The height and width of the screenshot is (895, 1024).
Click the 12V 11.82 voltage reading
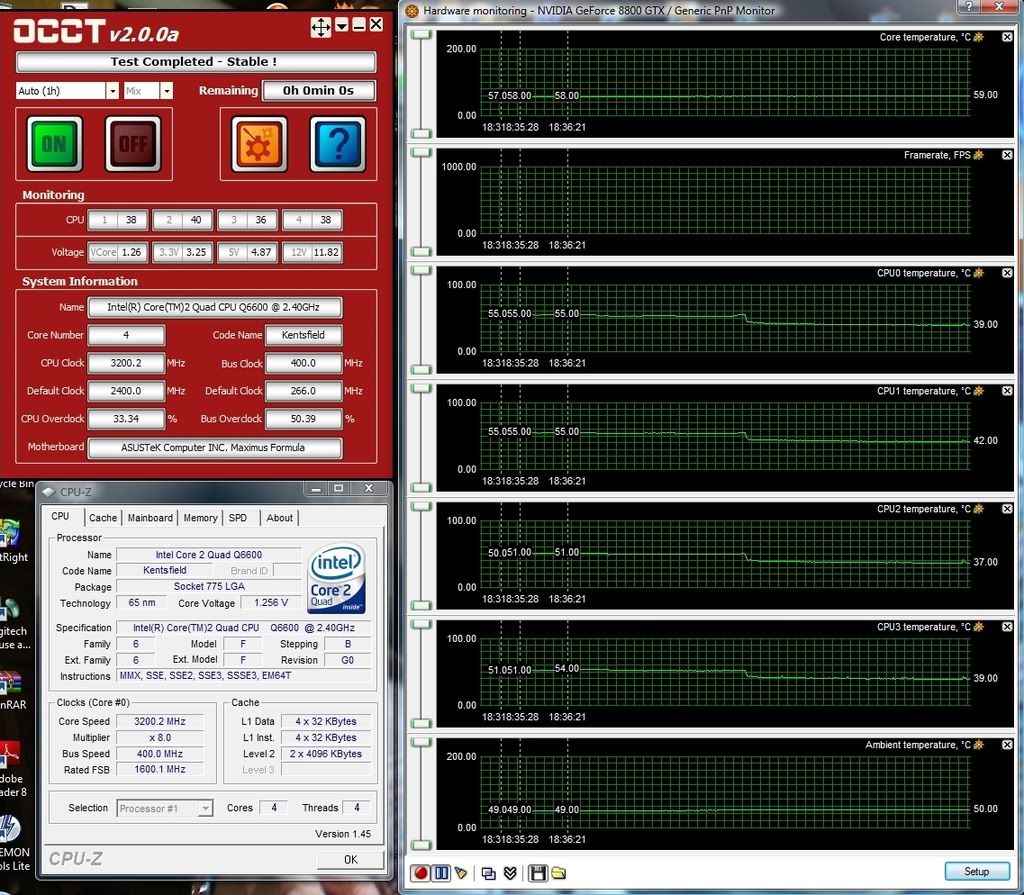point(312,252)
